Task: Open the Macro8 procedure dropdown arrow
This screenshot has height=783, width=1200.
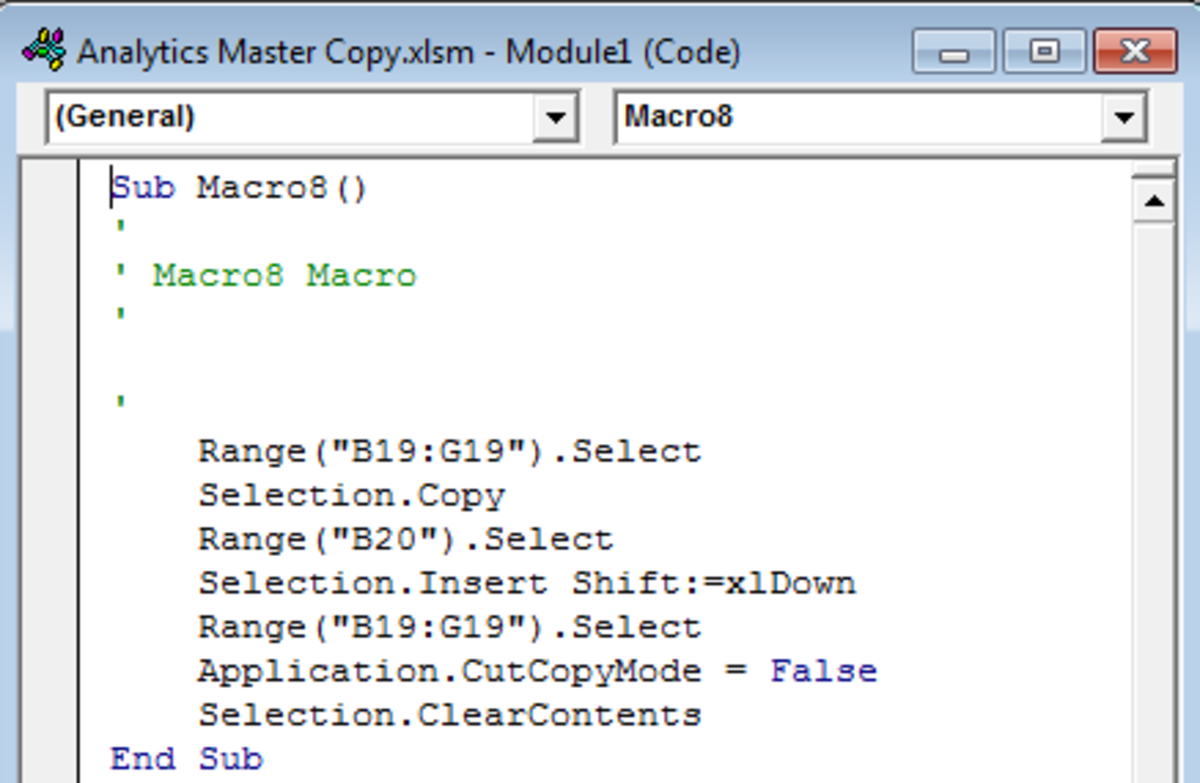Action: click(x=1123, y=119)
